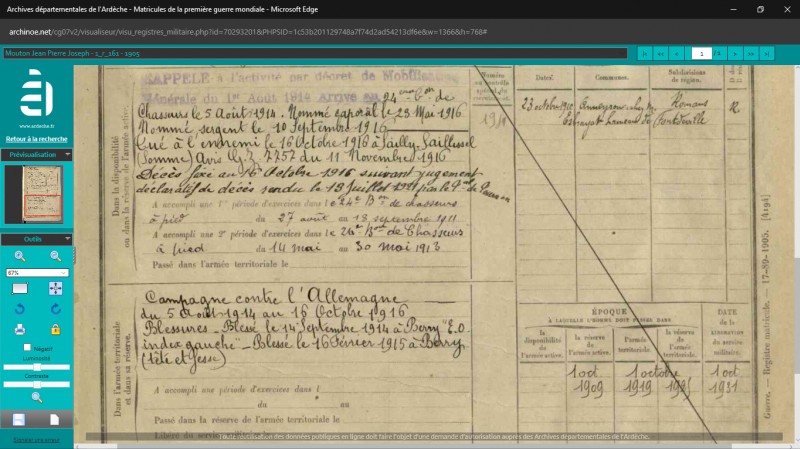Rotate the image clockwise
The width and height of the screenshot is (800, 449).
click(x=56, y=309)
